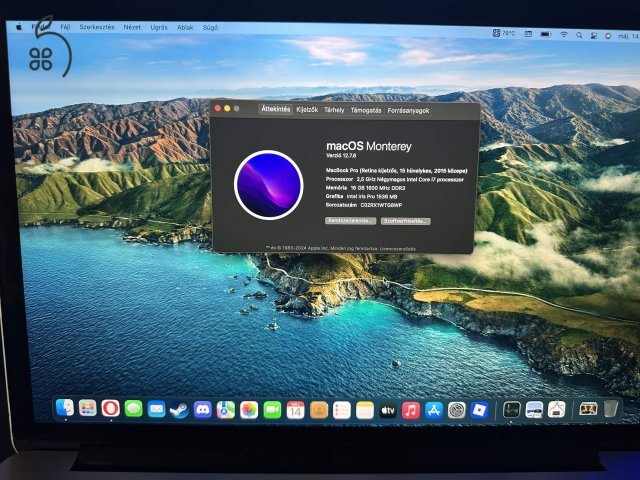Open Launchpad in the Dock
This screenshot has width=640, height=480.
87,408
